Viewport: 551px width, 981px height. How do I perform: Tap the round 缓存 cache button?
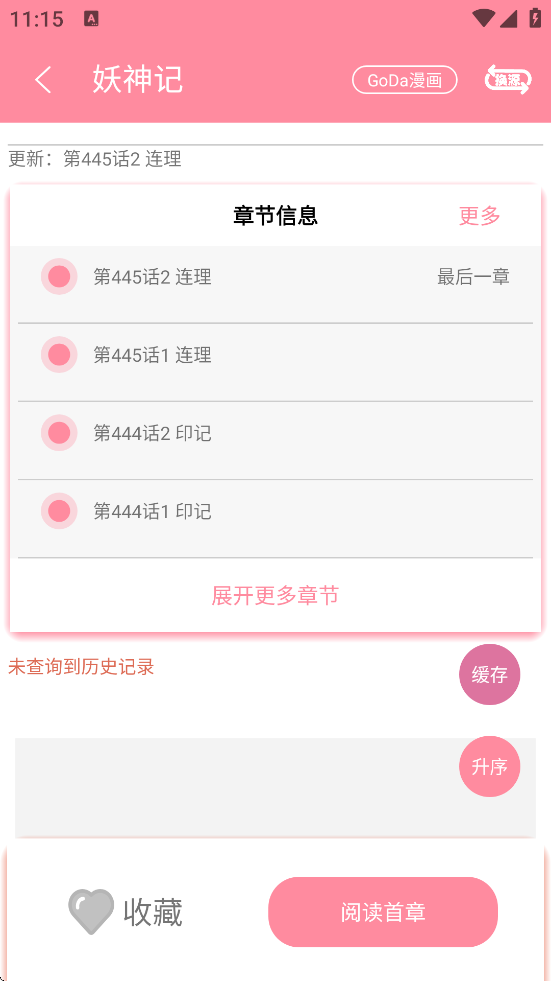click(x=490, y=674)
